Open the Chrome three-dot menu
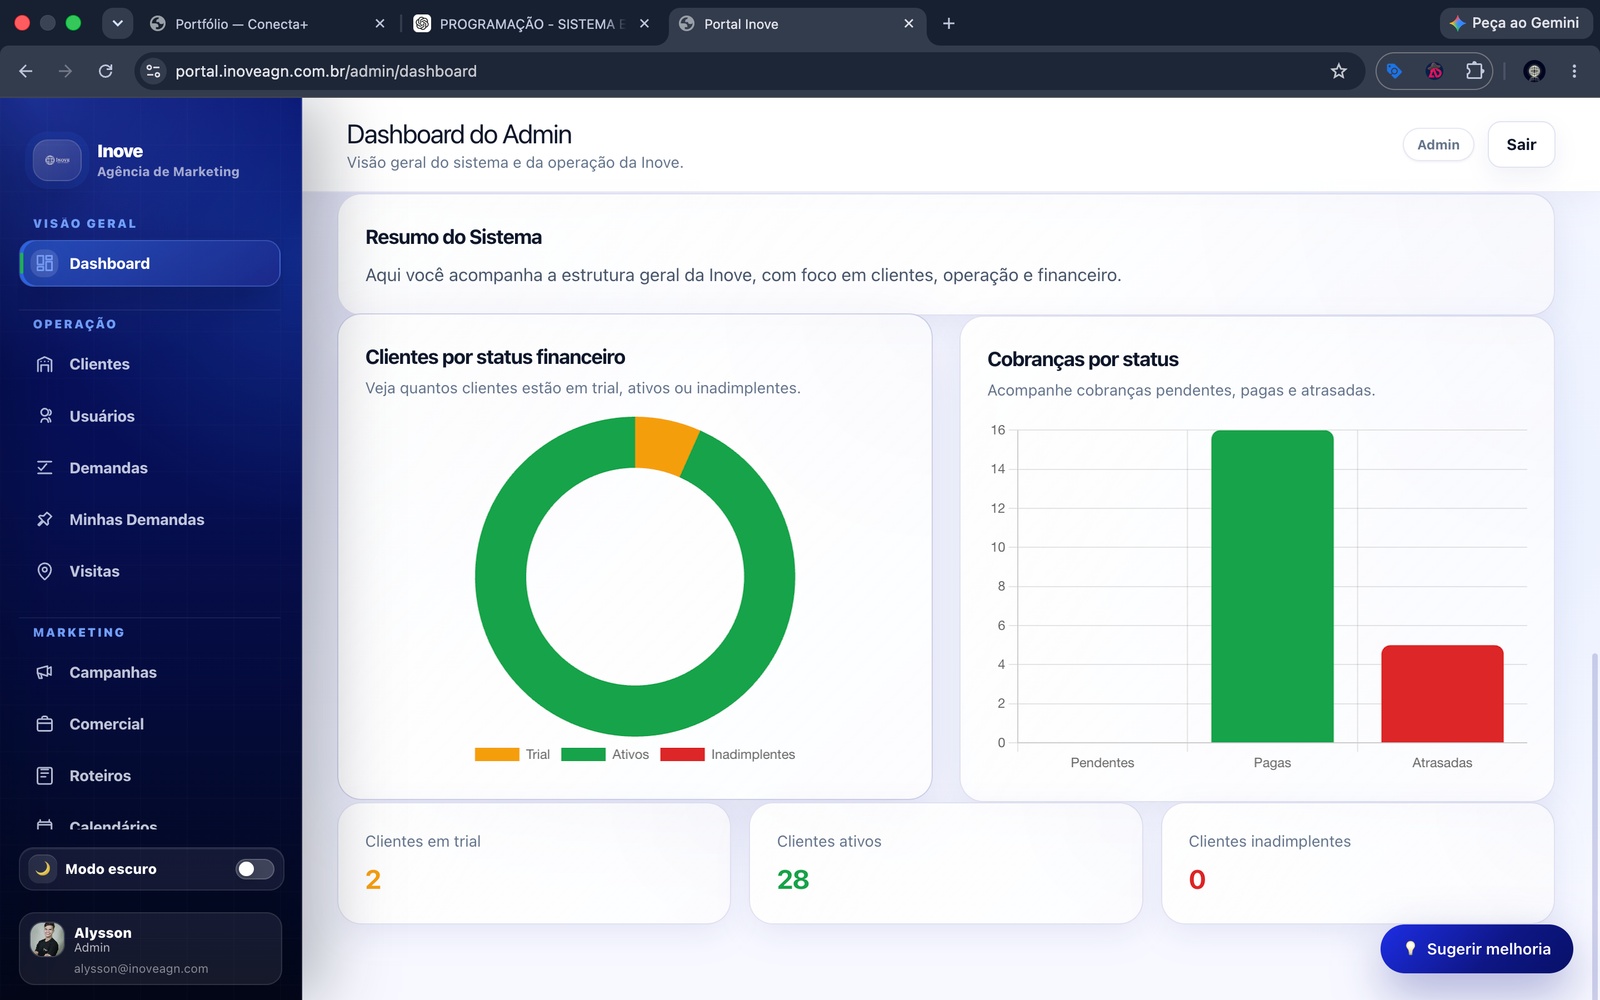 1574,71
